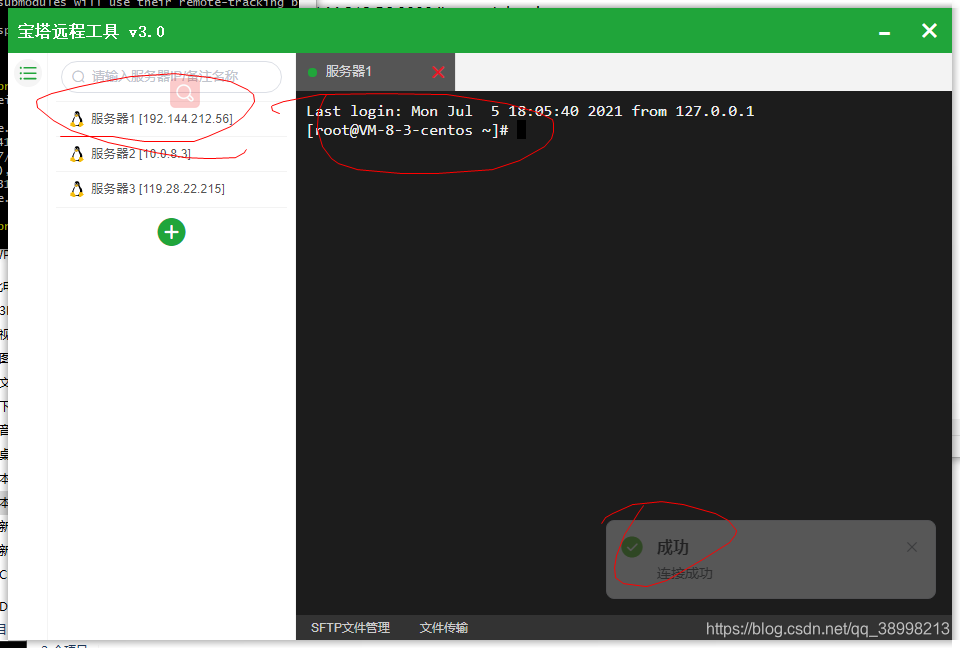Click penguin icon beside 服务器2
Viewport: 960px width, 648px height.
point(77,154)
